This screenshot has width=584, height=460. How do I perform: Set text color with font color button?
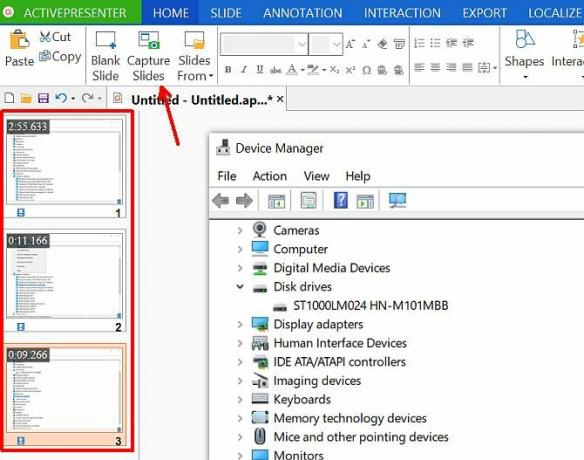[x=292, y=70]
